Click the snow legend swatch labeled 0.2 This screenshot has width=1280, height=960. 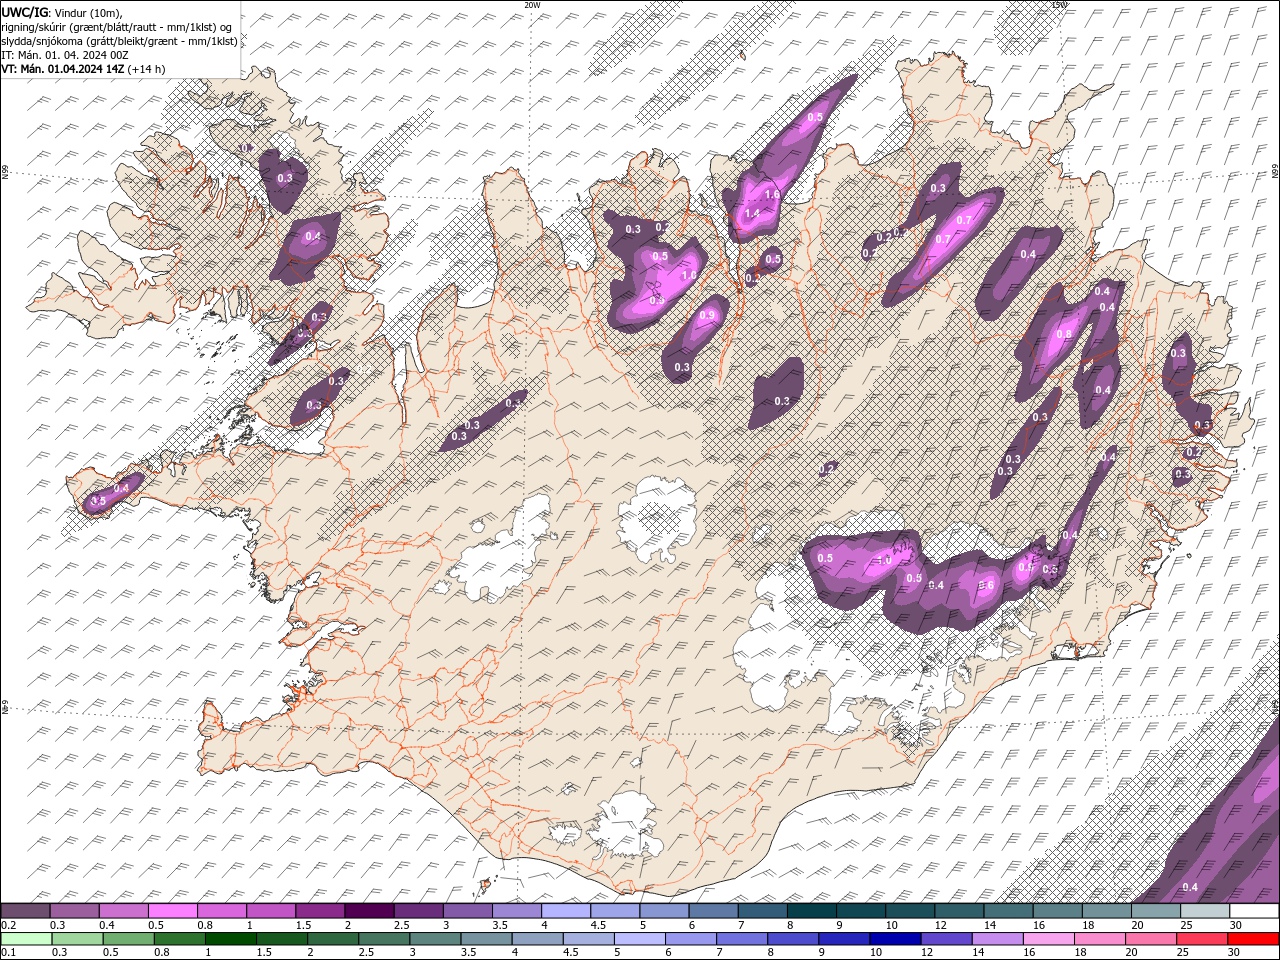coord(25,911)
